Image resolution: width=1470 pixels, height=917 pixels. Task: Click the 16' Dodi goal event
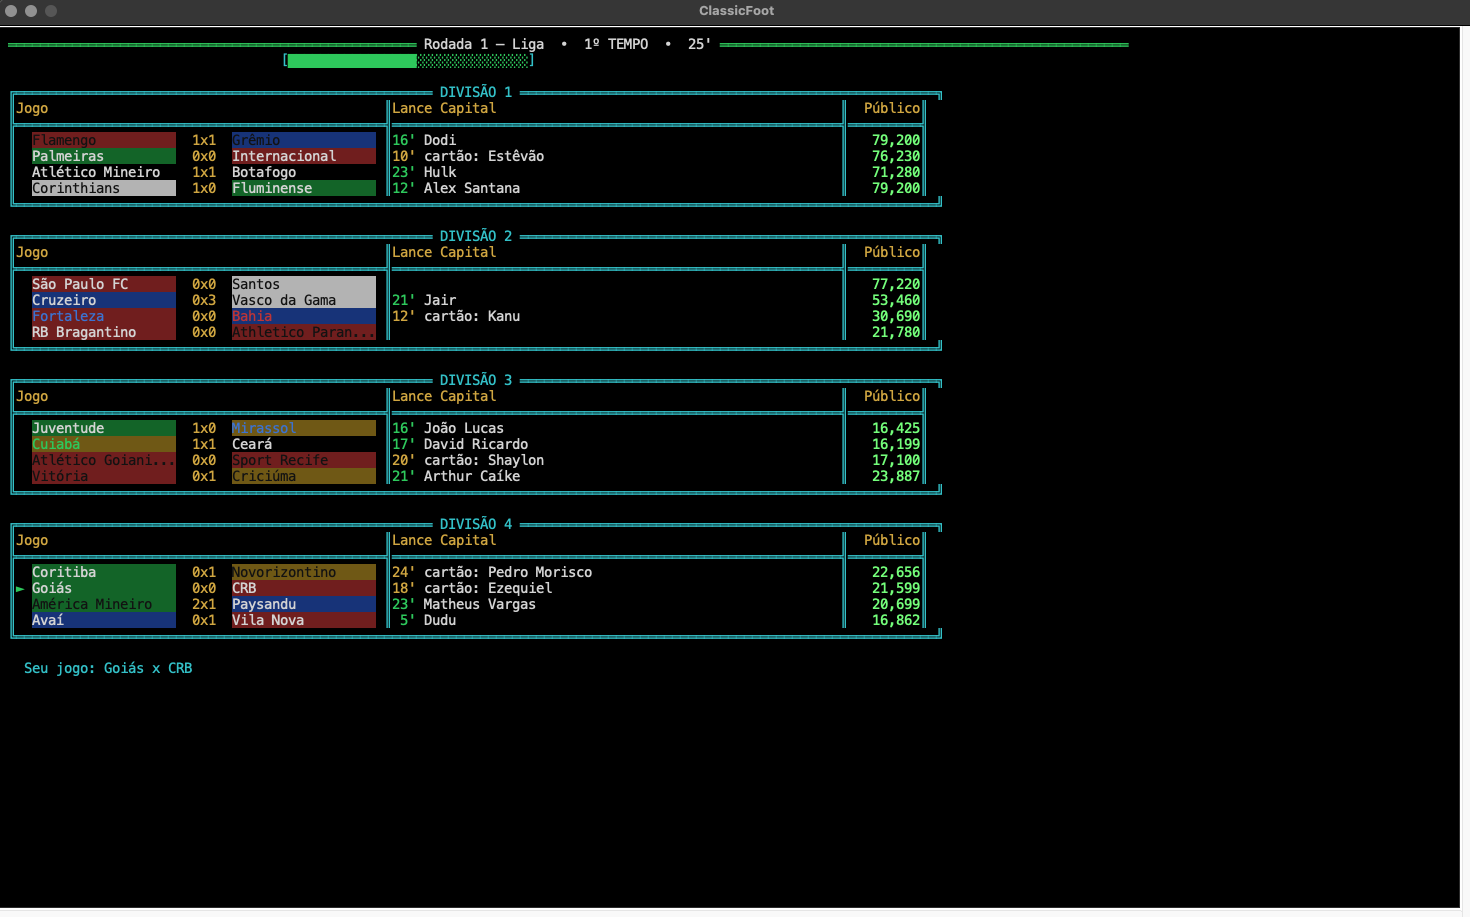[424, 140]
